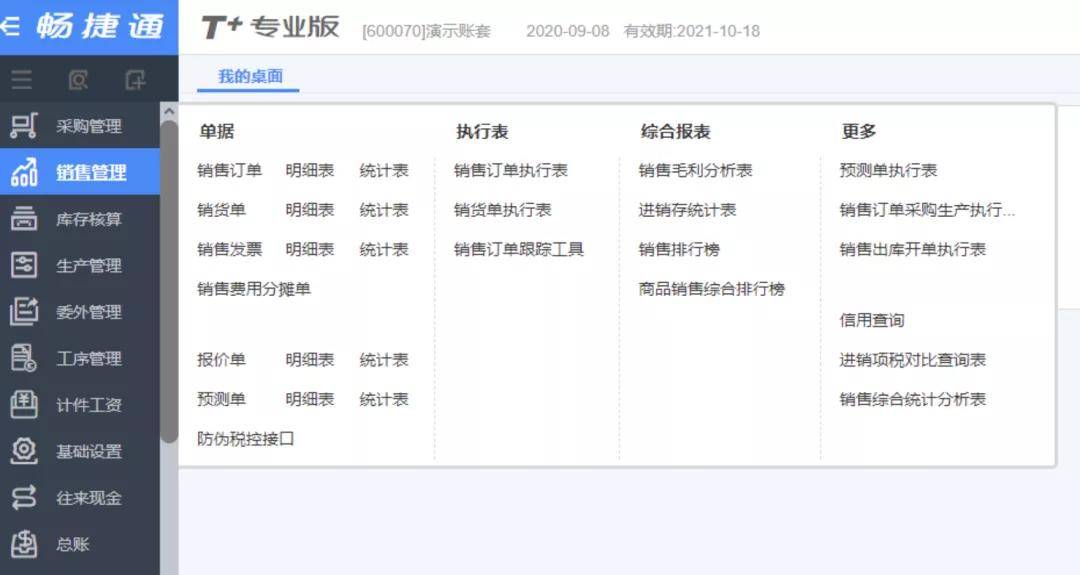The height and width of the screenshot is (575, 1080).
Task: Open the 库存核算 sidebar icon
Action: [x=23, y=219]
